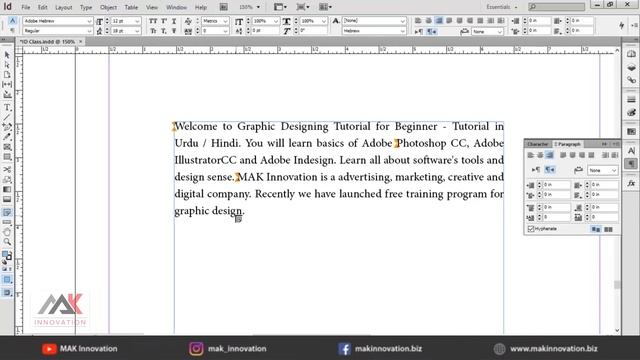Click Quick Apply lightning icon
640x360 pixels.
(622, 25)
